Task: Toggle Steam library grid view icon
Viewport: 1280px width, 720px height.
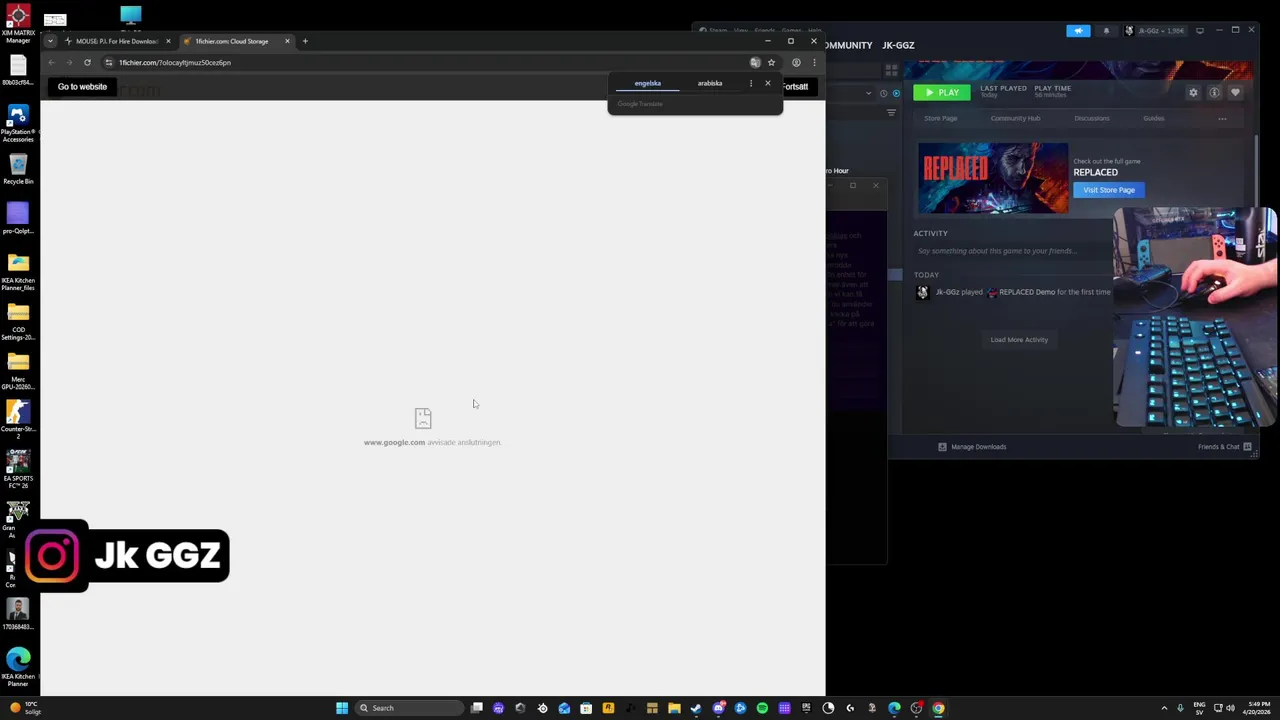Action: 891,70
